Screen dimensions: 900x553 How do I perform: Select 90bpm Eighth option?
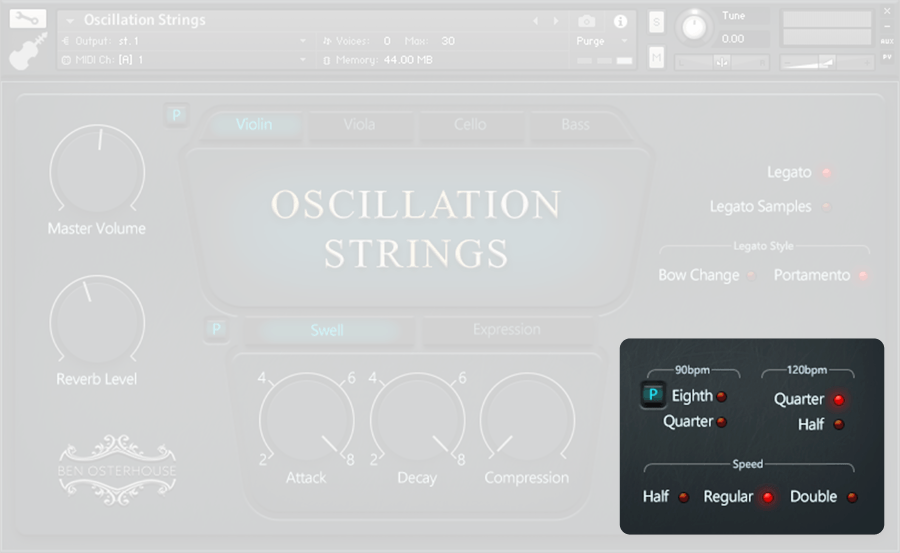(721, 396)
